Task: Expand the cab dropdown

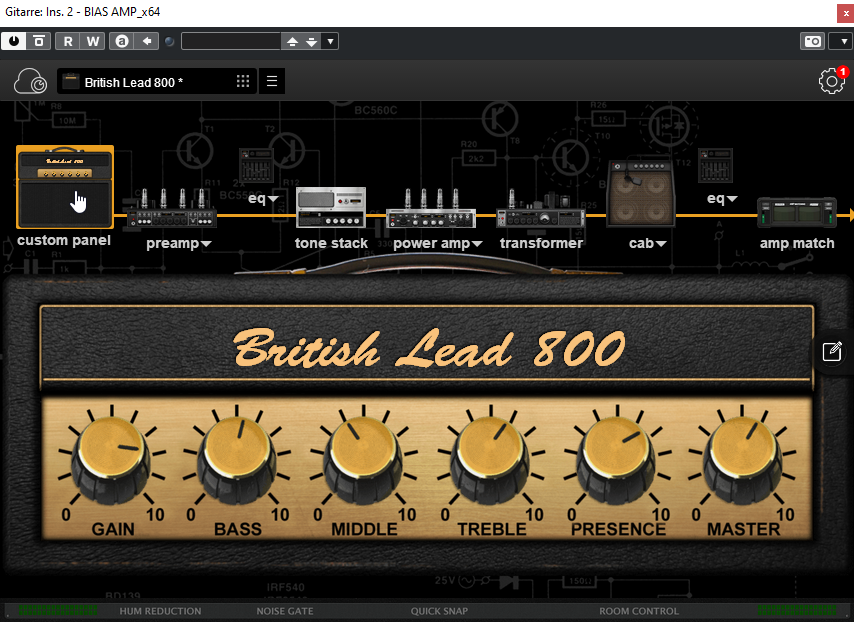Action: coord(645,243)
